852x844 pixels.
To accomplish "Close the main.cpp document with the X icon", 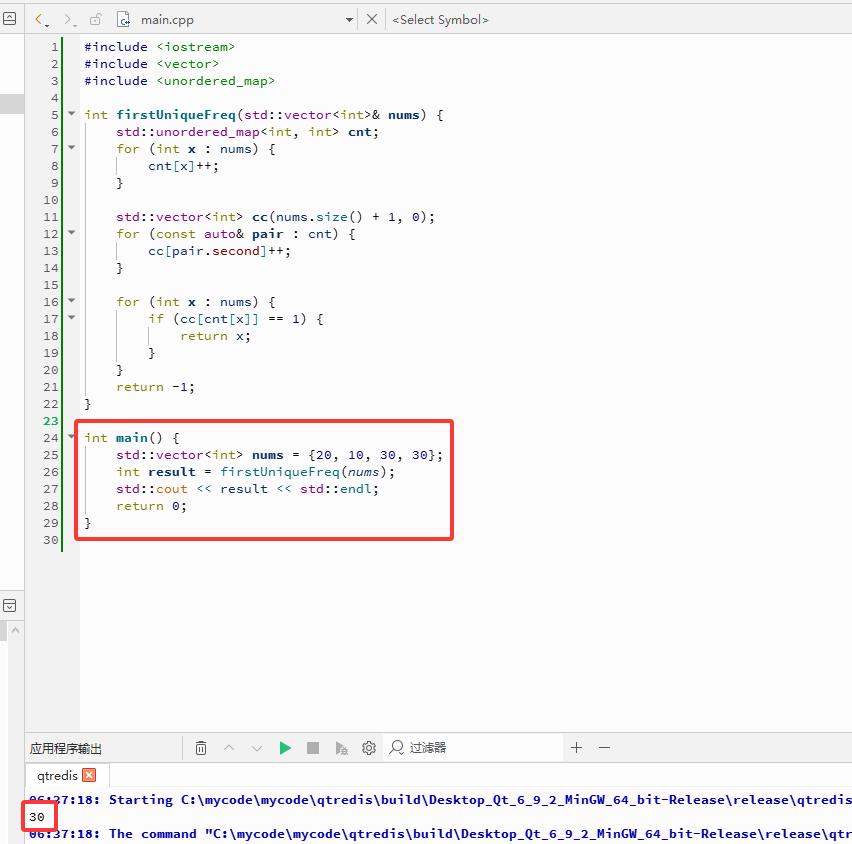I will [372, 20].
